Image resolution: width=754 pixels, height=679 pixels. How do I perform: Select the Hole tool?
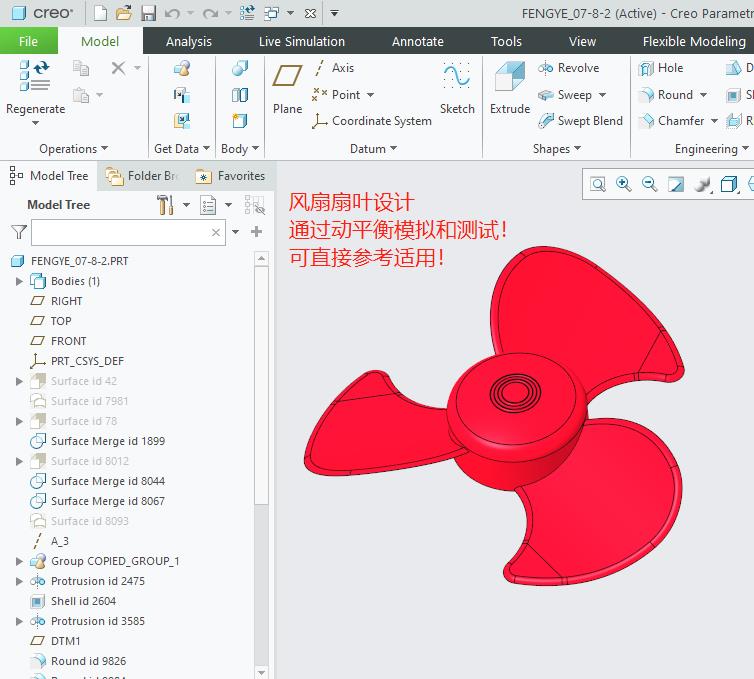(661, 68)
